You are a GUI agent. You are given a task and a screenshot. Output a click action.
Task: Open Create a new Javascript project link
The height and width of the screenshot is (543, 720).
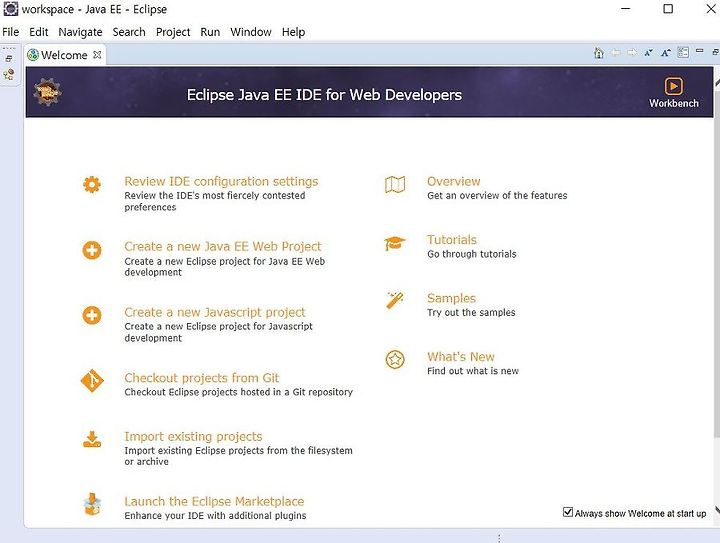[215, 312]
